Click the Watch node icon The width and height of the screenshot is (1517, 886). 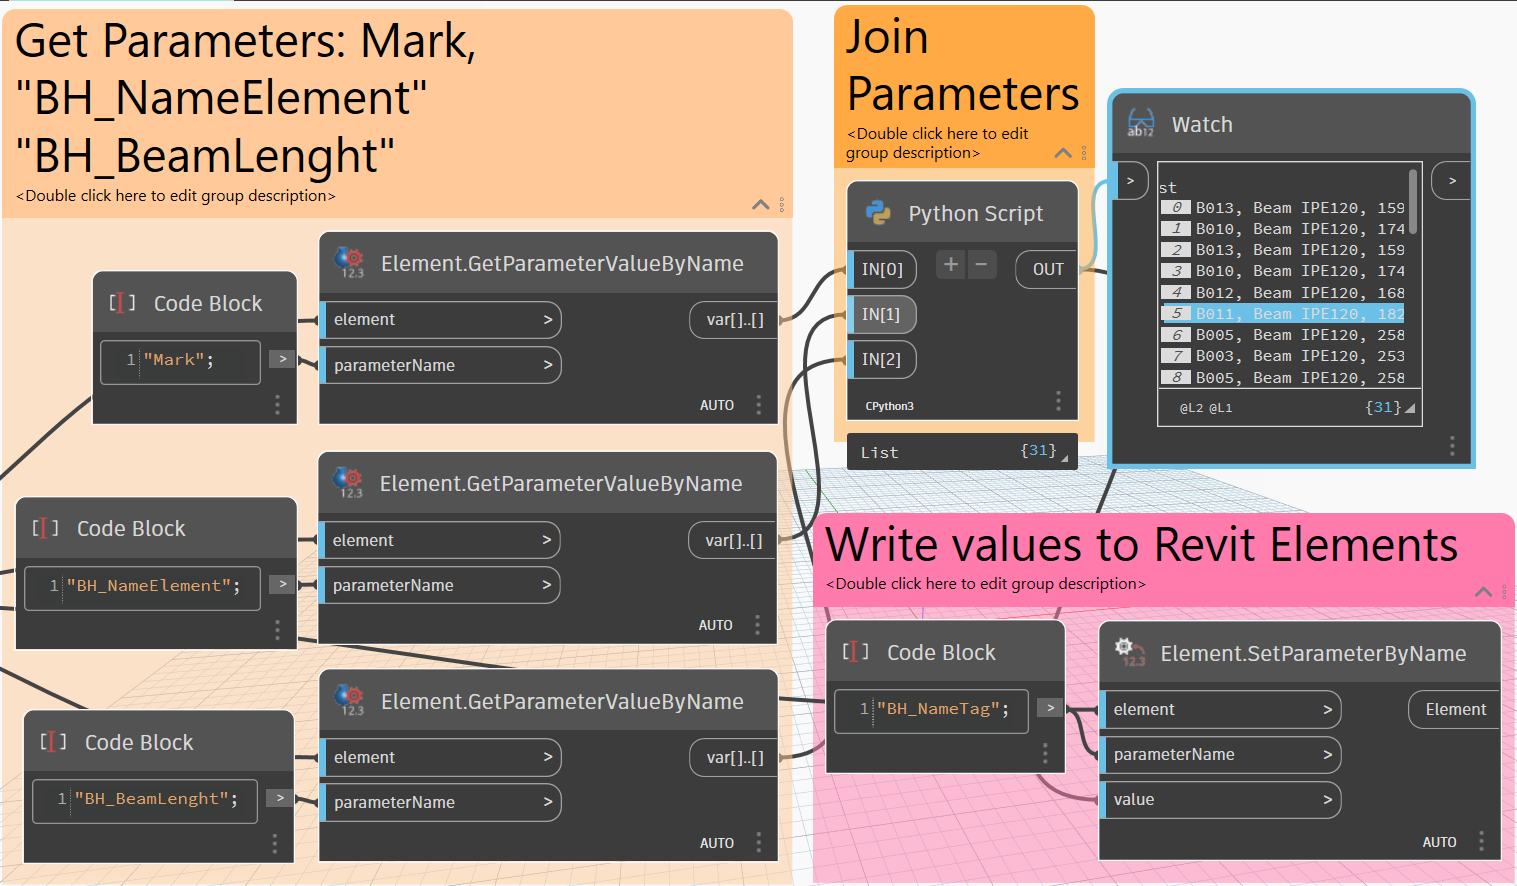pyautogui.click(x=1140, y=124)
